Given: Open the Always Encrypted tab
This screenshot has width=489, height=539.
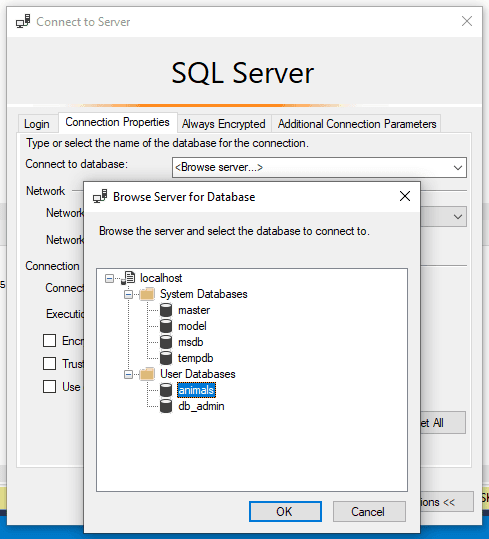Looking at the screenshot, I should point(224,124).
